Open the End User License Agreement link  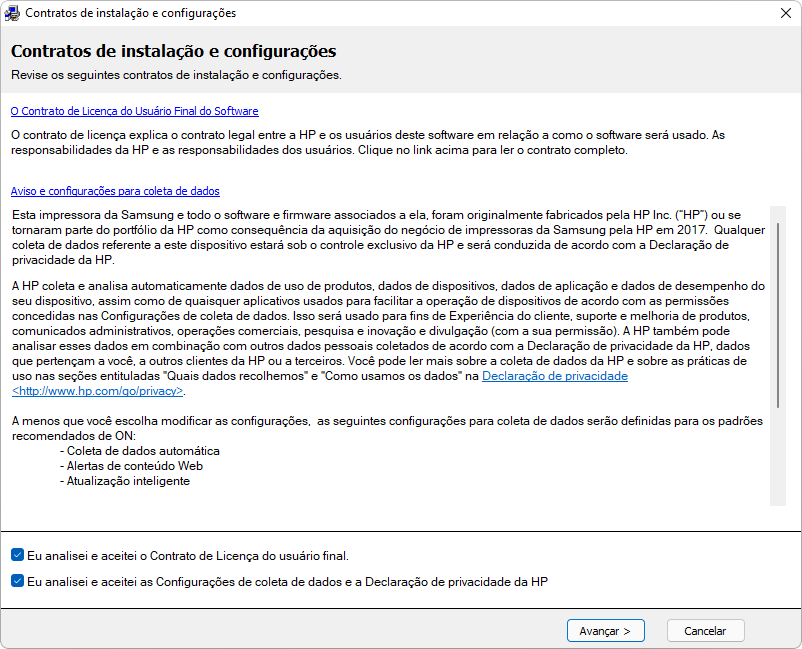click(135, 111)
